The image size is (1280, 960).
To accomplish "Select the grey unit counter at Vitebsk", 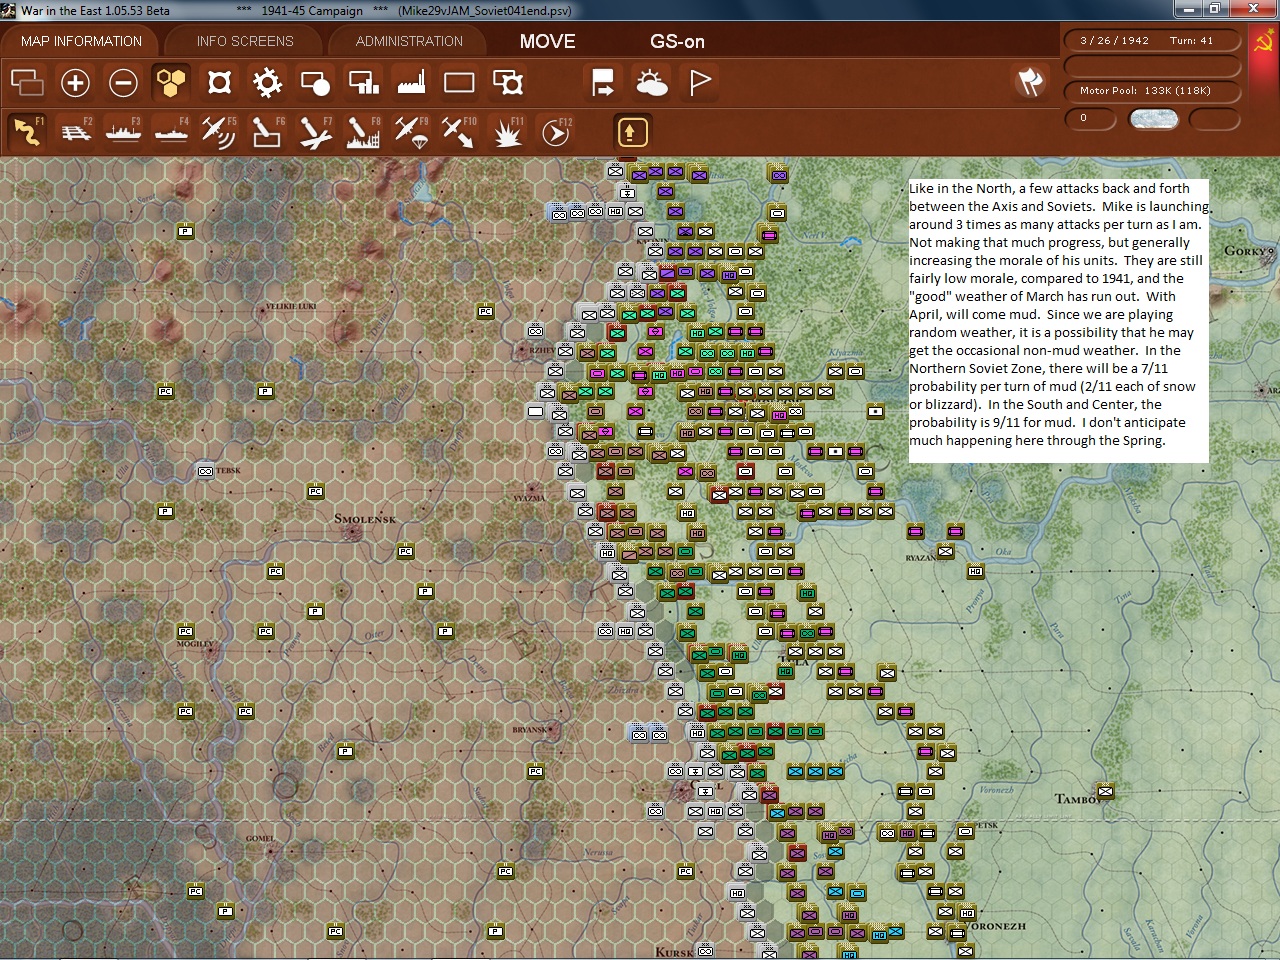I will pyautogui.click(x=205, y=471).
